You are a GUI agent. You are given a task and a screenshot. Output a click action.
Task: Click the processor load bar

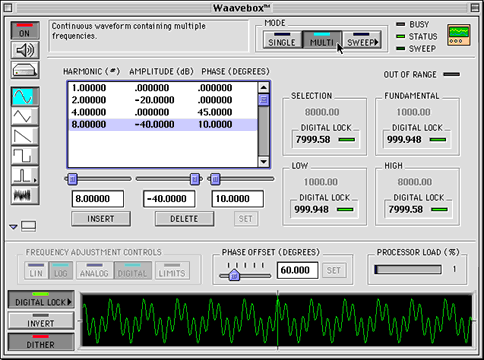click(x=408, y=270)
